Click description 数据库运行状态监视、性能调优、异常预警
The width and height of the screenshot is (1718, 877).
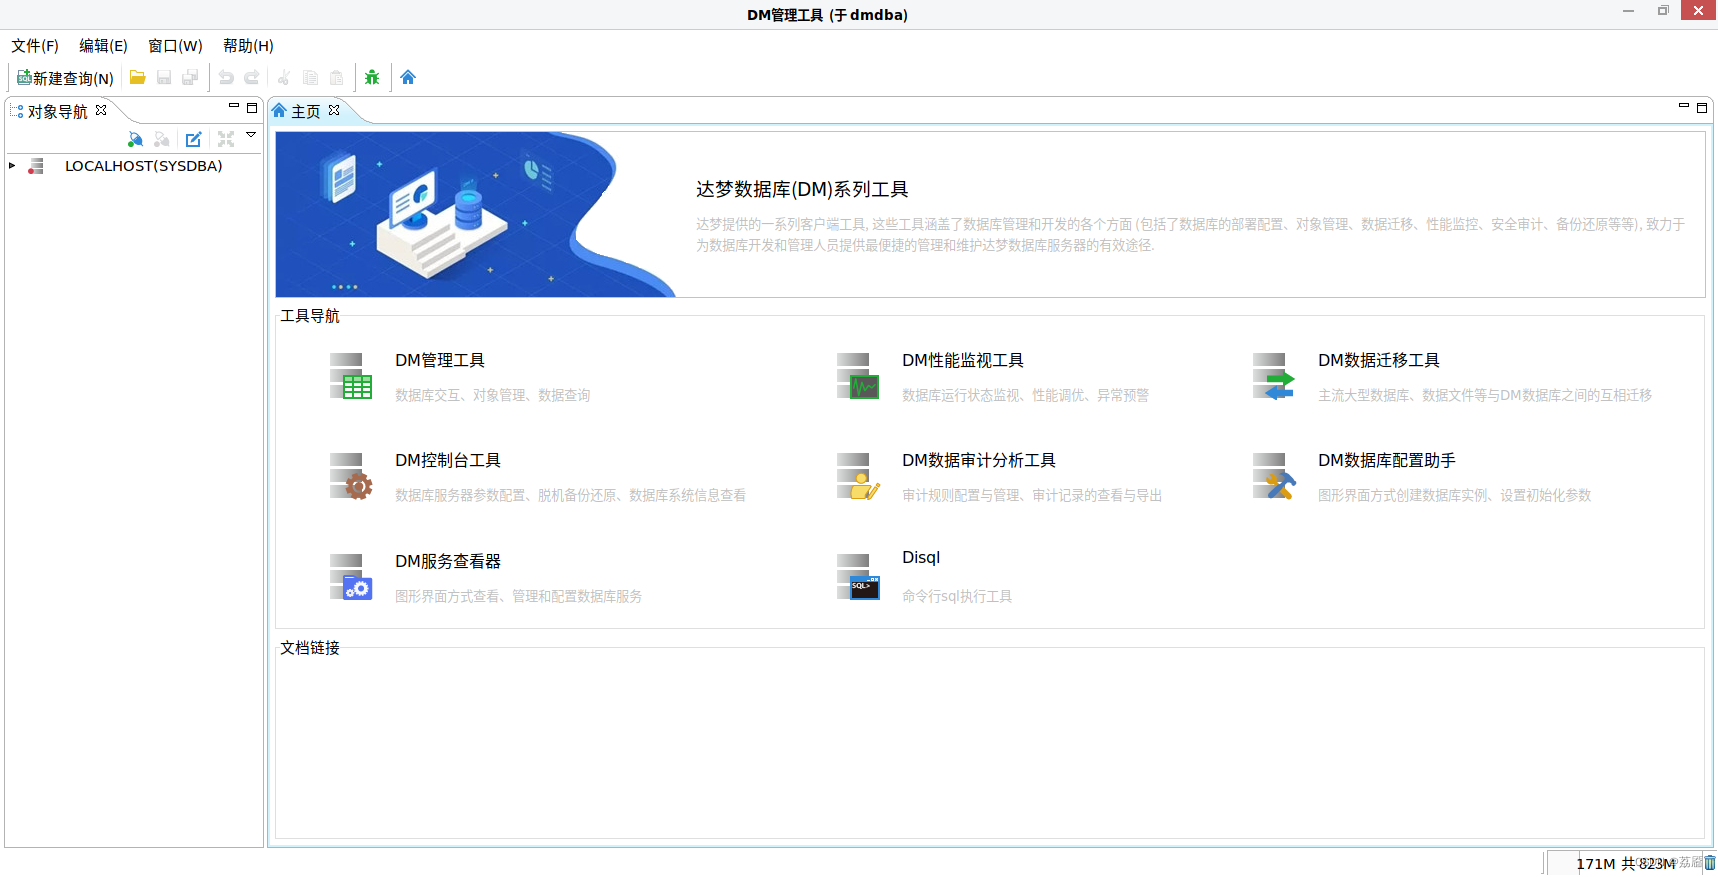point(1026,395)
